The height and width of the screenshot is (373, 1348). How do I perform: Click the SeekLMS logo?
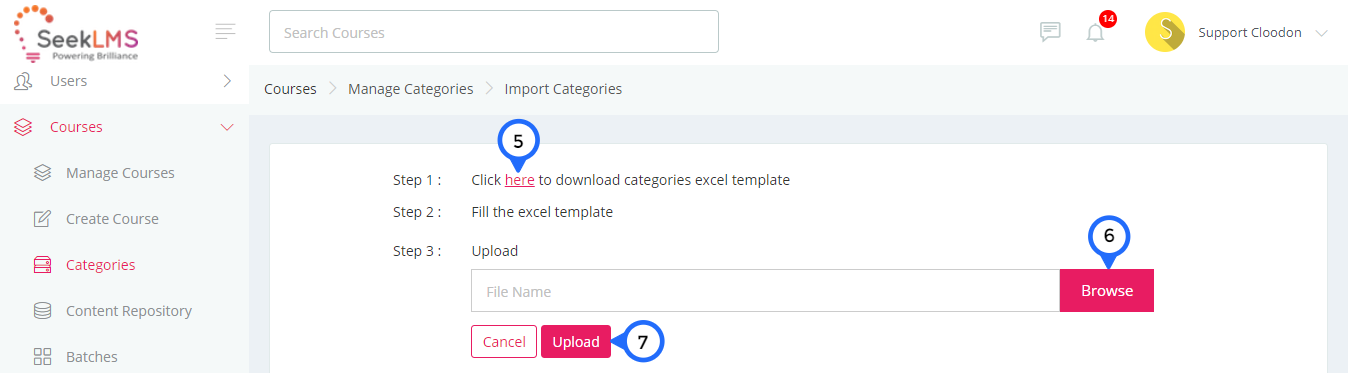pyautogui.click(x=76, y=33)
